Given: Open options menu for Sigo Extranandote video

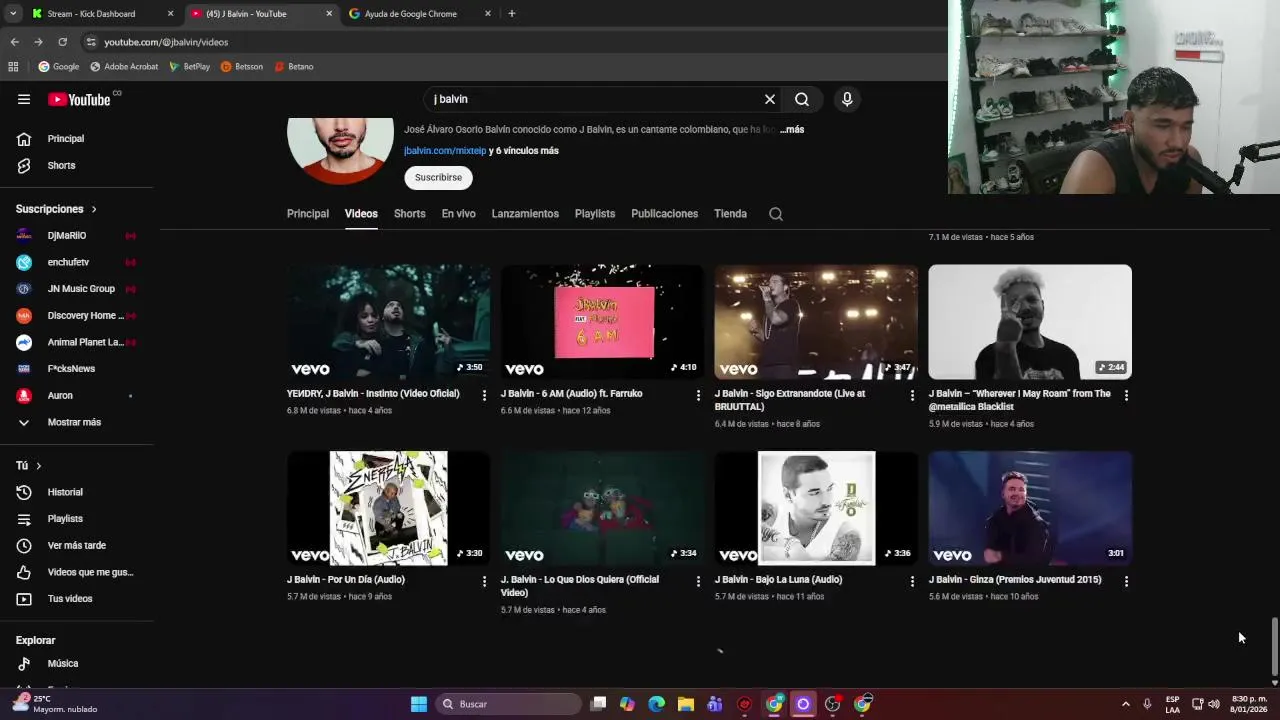Looking at the screenshot, I should [912, 396].
